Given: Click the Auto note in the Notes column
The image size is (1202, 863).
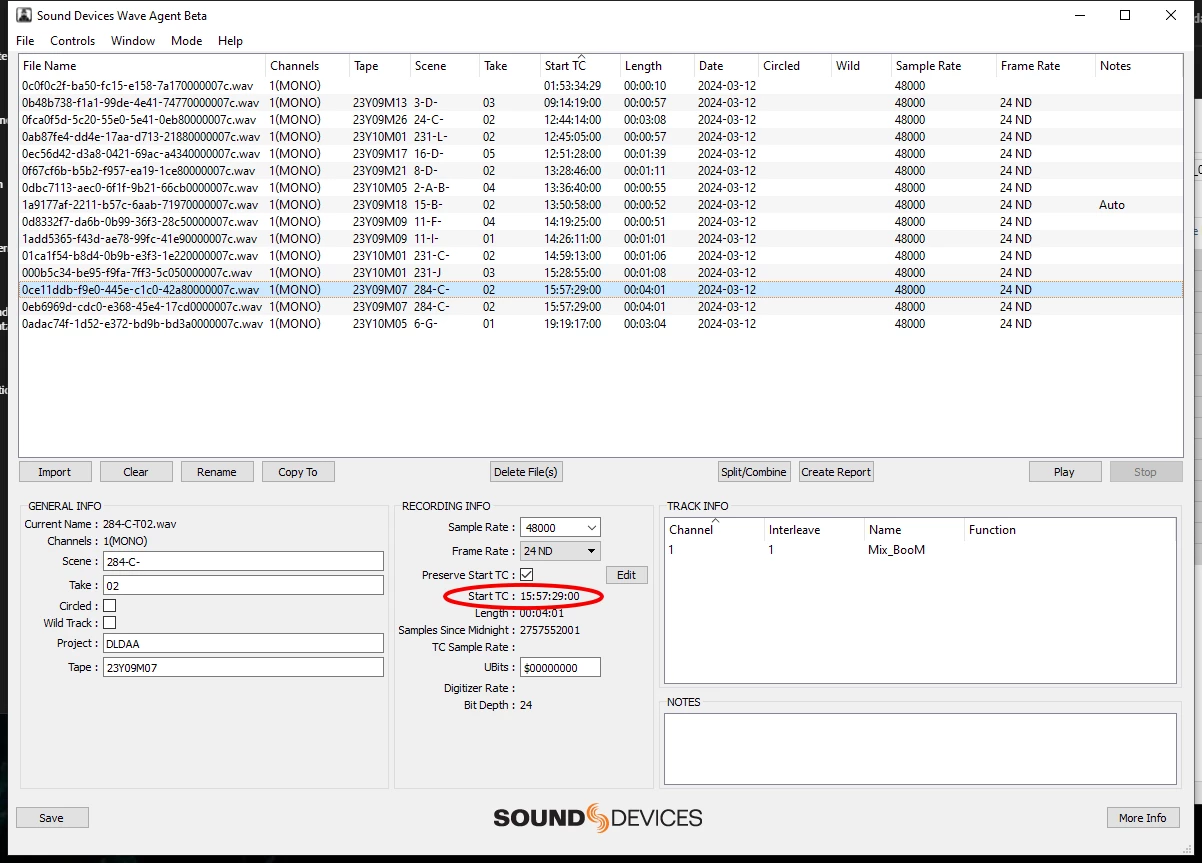Looking at the screenshot, I should coord(1112,205).
